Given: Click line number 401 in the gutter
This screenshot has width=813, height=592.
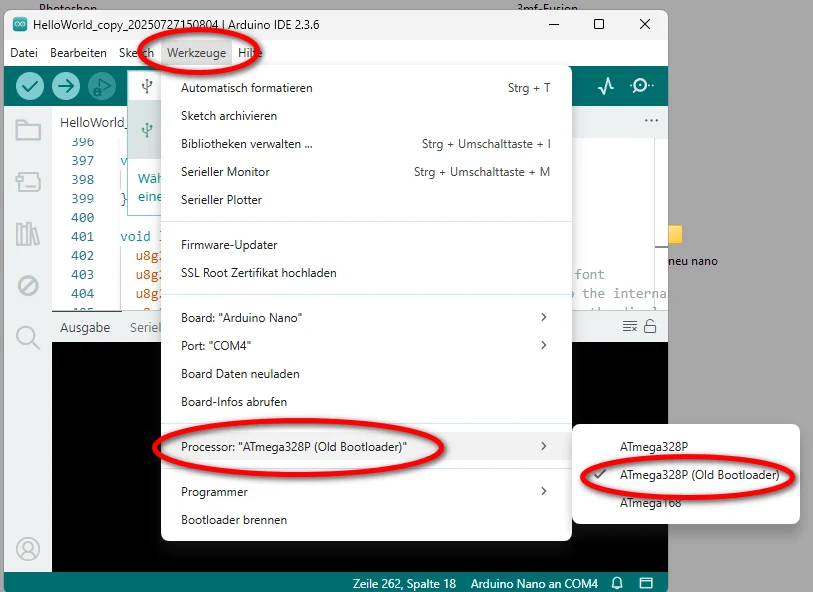Looking at the screenshot, I should tap(82, 236).
